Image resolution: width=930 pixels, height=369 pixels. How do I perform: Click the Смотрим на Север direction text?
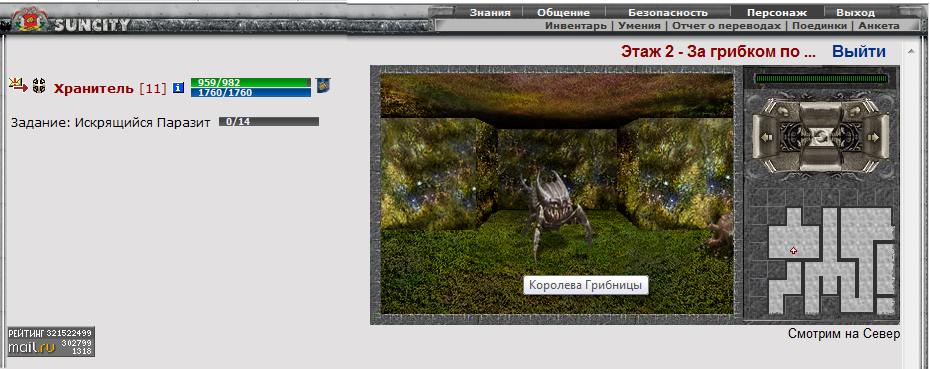pyautogui.click(x=844, y=334)
